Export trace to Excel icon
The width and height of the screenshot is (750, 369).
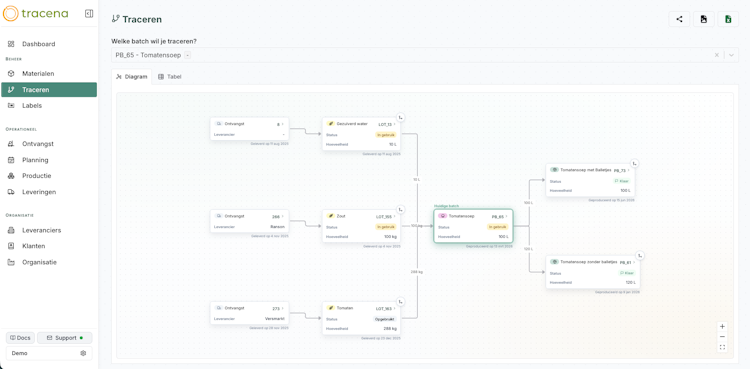click(x=728, y=19)
